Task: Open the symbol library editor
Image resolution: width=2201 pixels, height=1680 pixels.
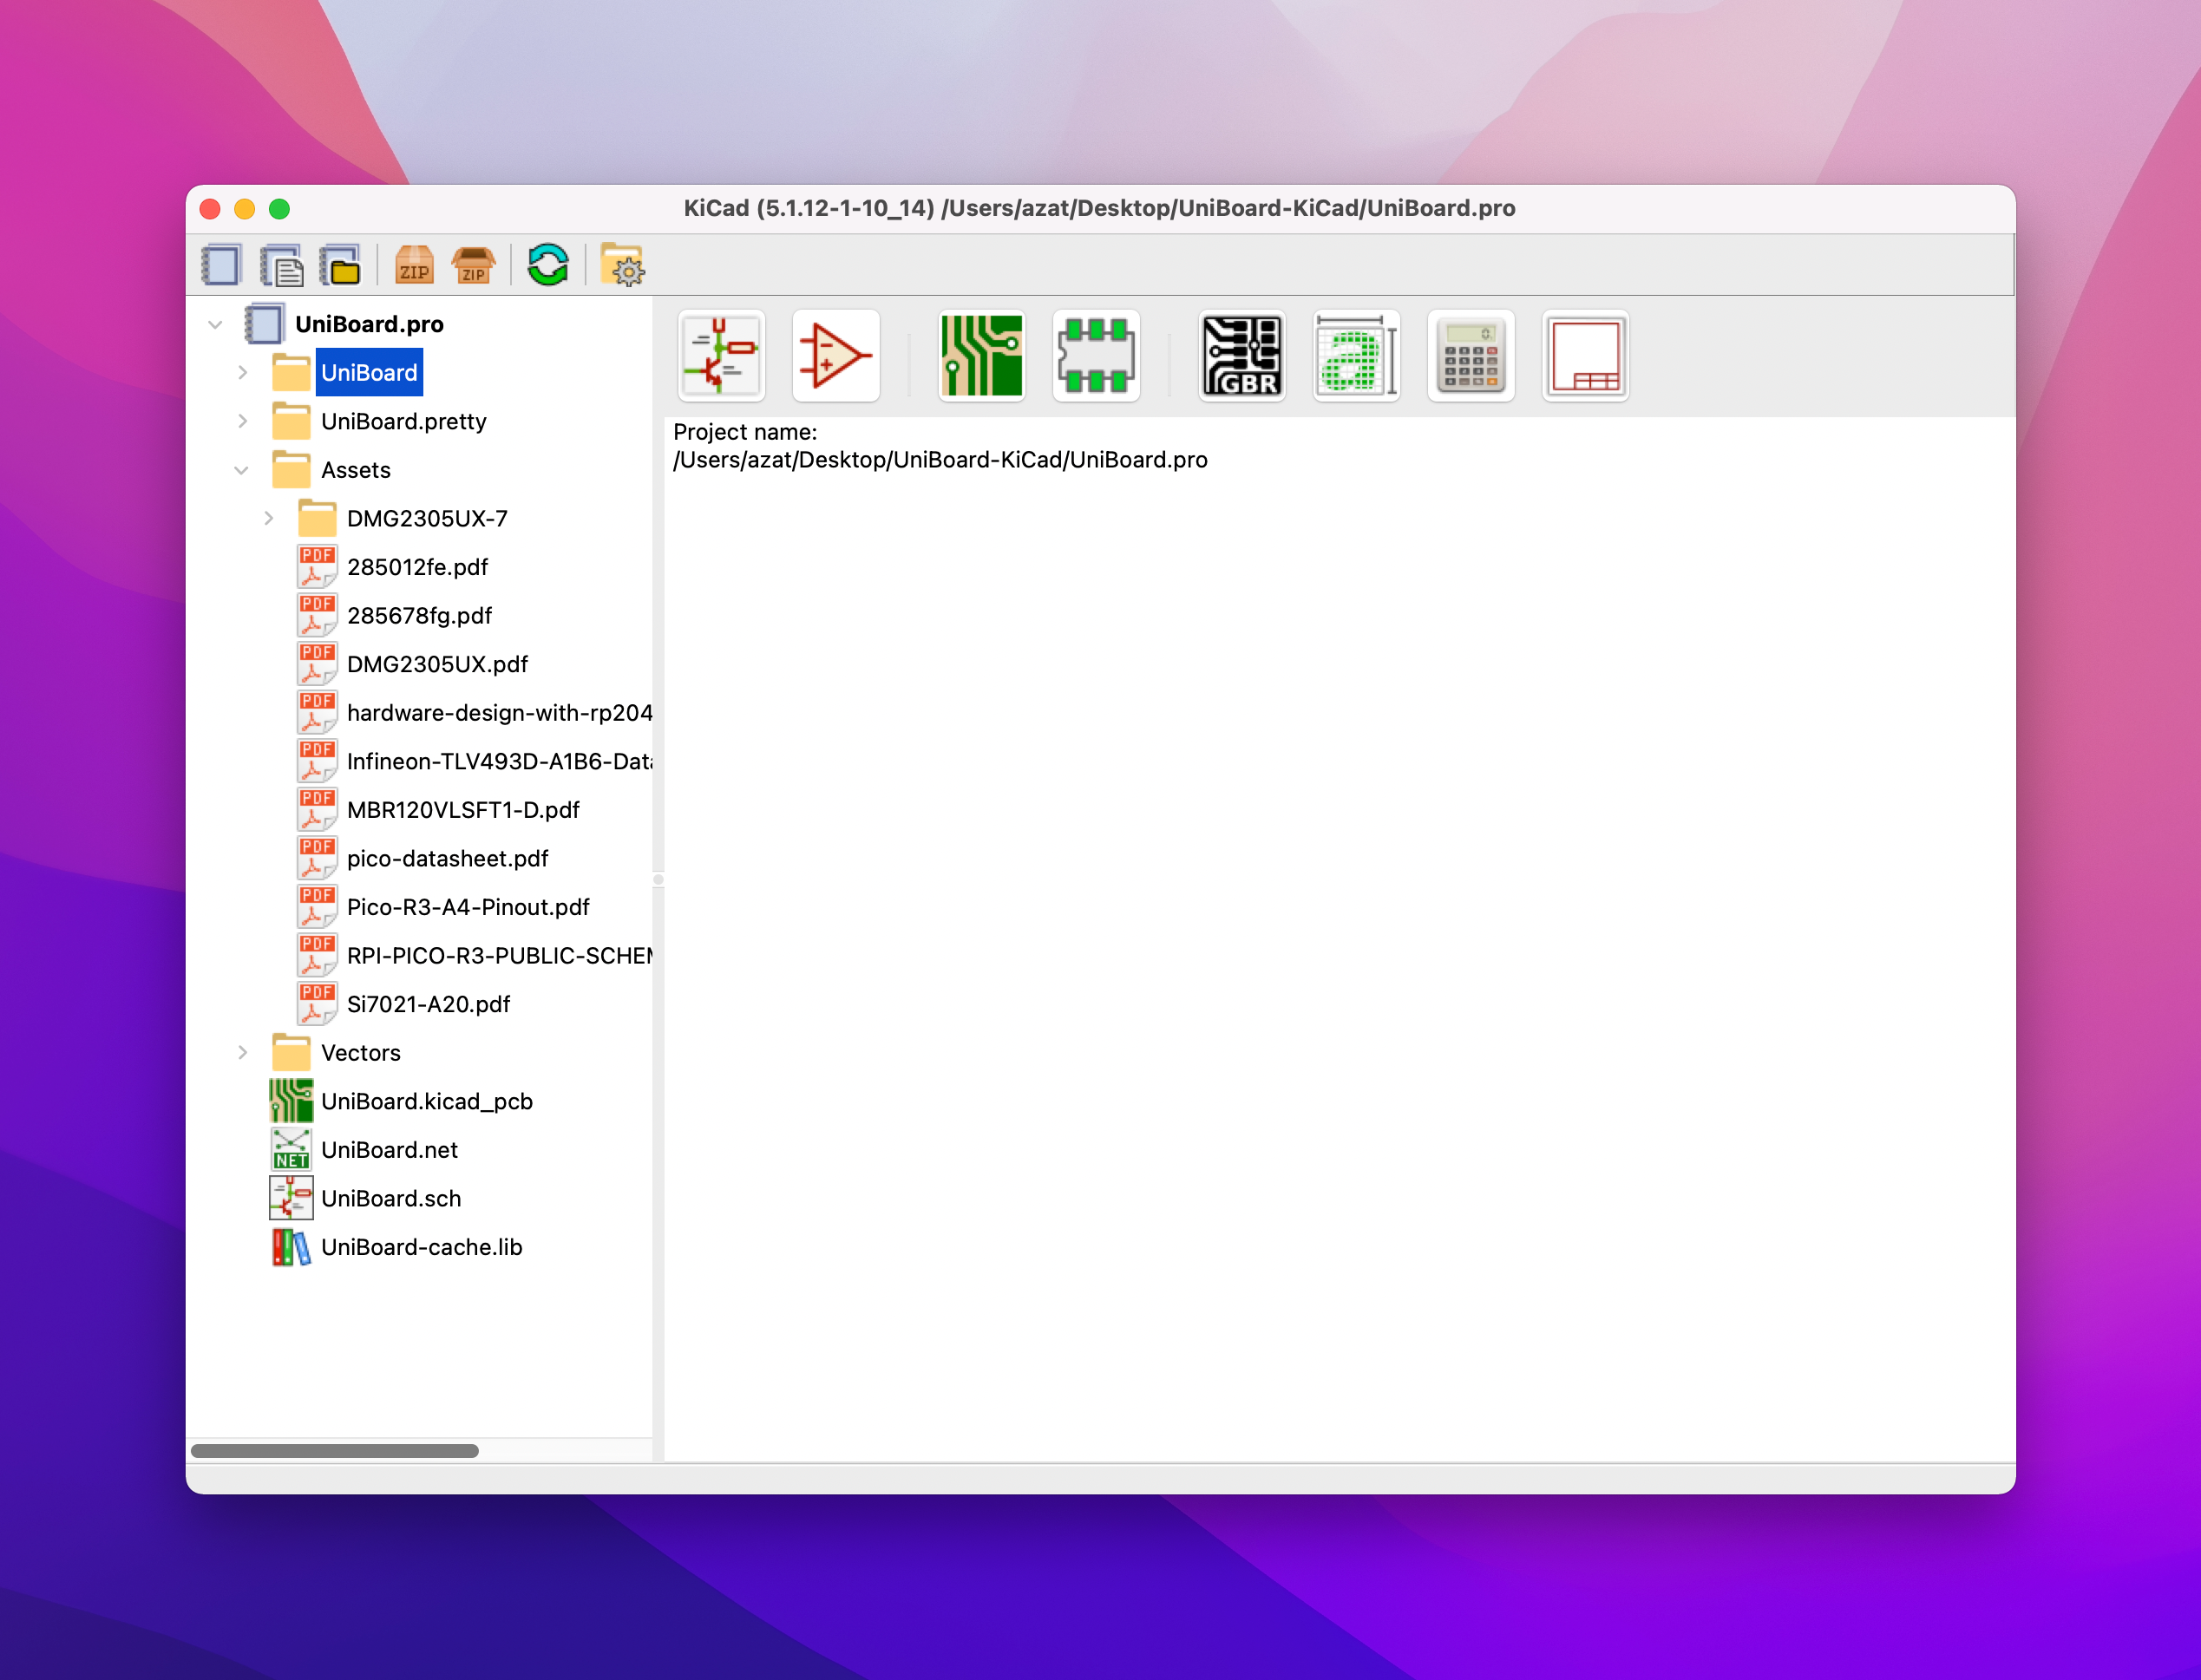Action: click(x=835, y=356)
